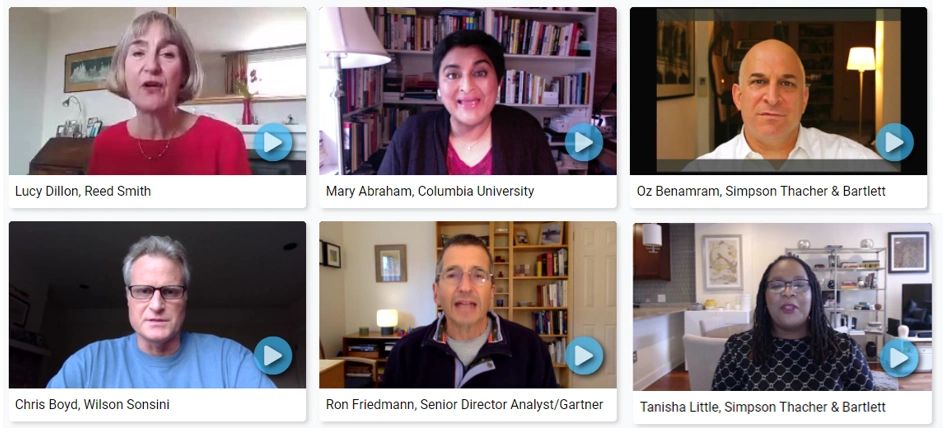Play Mary Abraham's video
Viewport: 943px width, 433px height.
pos(583,143)
